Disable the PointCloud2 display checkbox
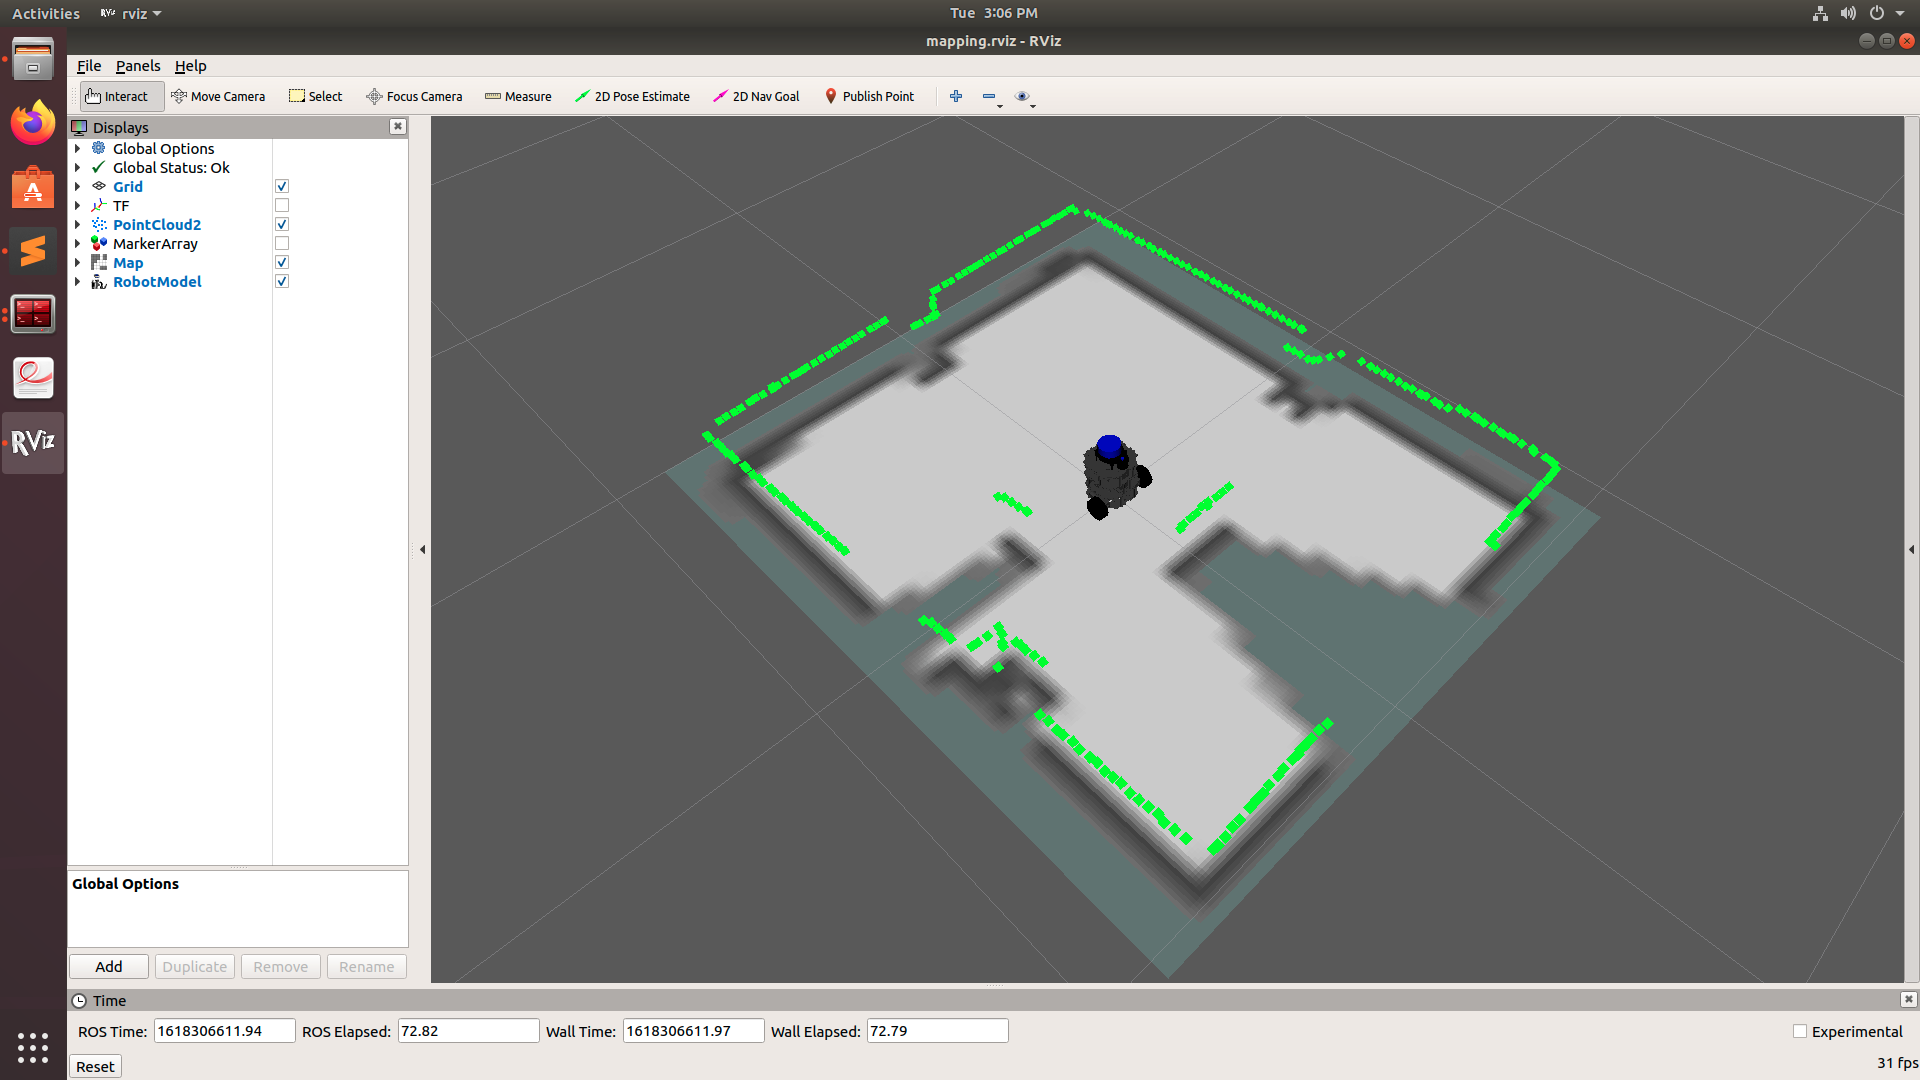The width and height of the screenshot is (1920, 1080). (x=282, y=225)
